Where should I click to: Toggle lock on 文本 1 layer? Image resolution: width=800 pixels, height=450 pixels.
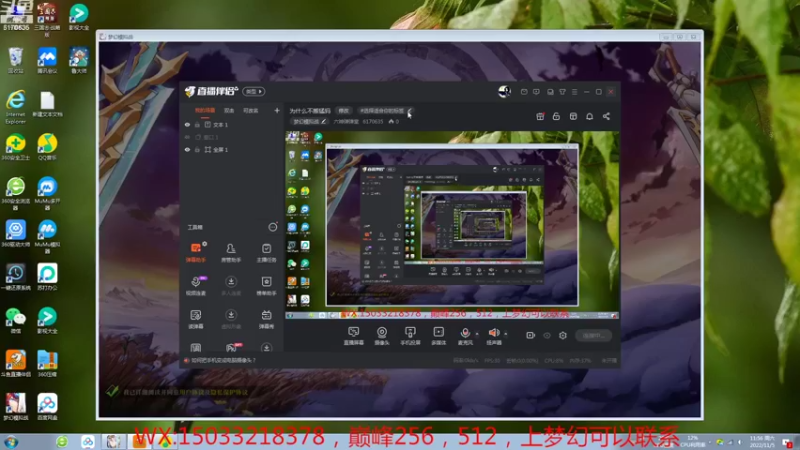pos(197,124)
